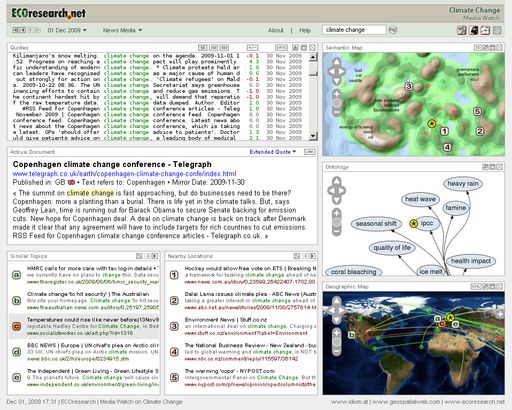Jump to the first date using the skip-back arrow
This screenshot has height=410, width=512.
coord(15,30)
